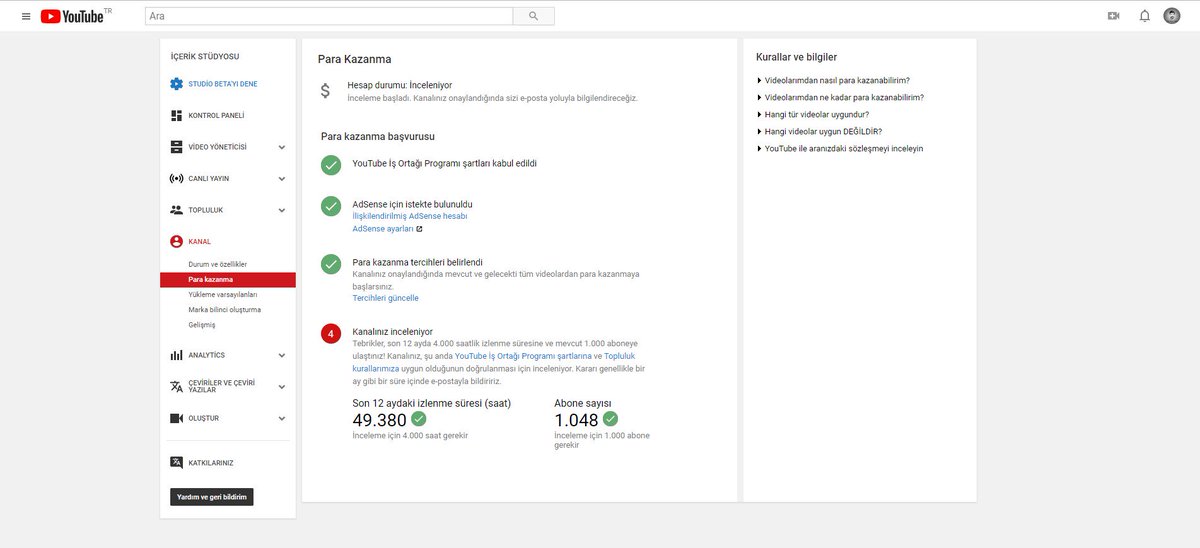Screen dimensions: 1200x548
Task: Click the Oluştur camera icon
Action: pos(176,418)
